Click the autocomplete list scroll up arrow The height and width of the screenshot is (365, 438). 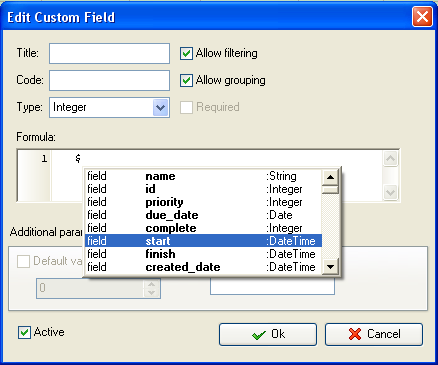[330, 177]
